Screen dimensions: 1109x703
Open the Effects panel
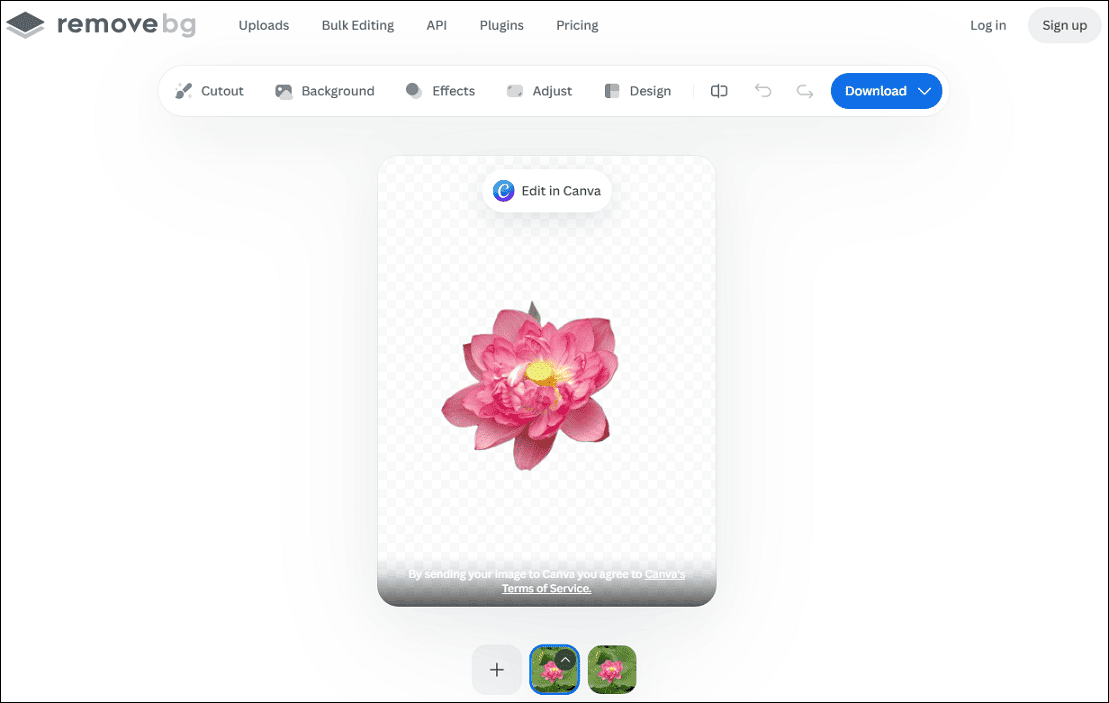click(440, 91)
